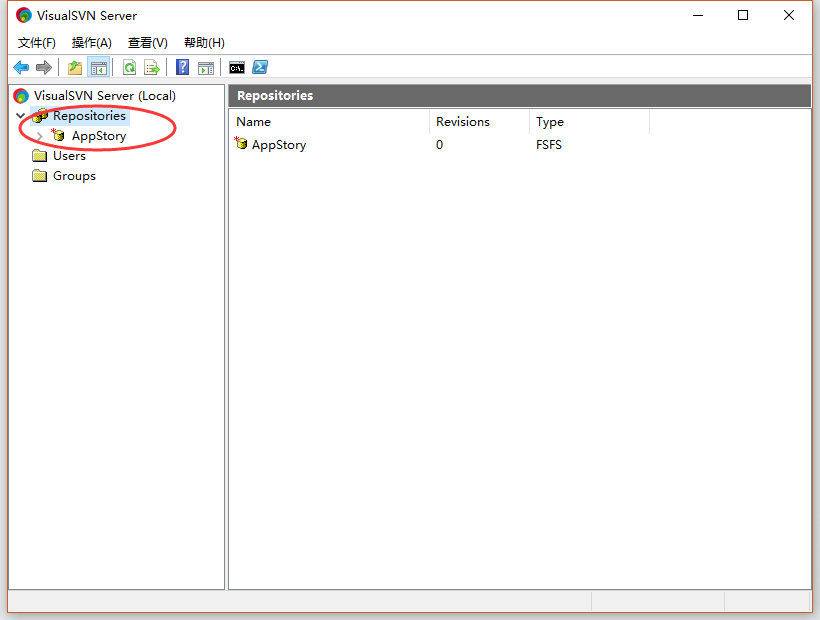820x620 pixels.
Task: Maximize the VisualSVN Server window
Action: [743, 15]
